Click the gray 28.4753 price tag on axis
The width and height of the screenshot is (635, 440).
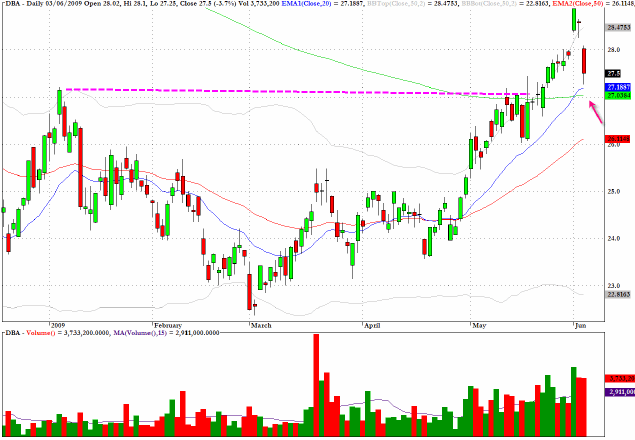618,28
